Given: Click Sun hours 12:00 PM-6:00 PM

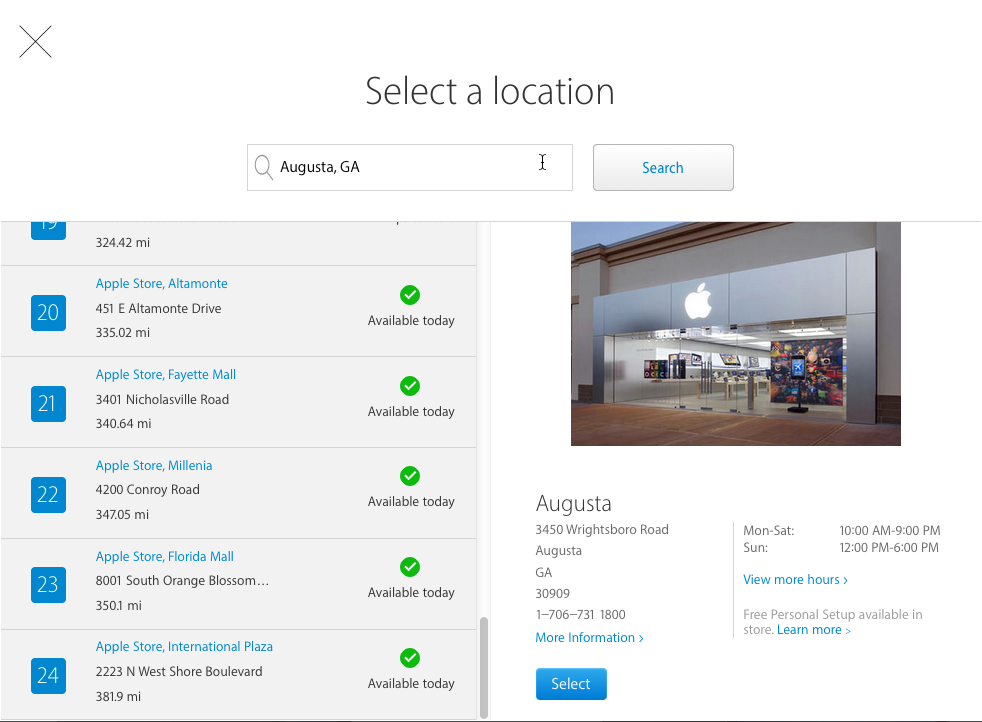Looking at the screenshot, I should pyautogui.click(x=889, y=547).
